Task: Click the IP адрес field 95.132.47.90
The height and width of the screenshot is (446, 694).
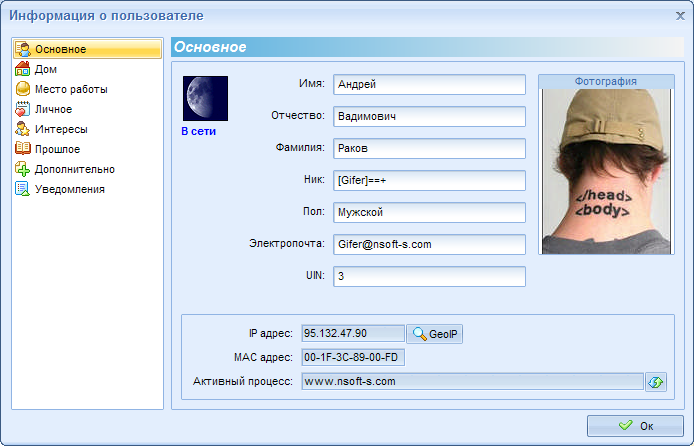Action: coord(353,333)
